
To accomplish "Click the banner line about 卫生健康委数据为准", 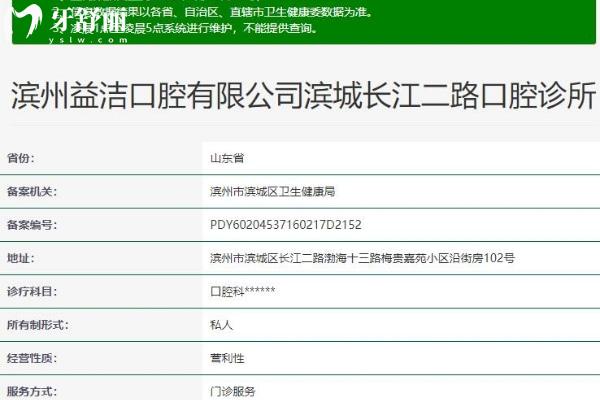I will tap(212, 12).
